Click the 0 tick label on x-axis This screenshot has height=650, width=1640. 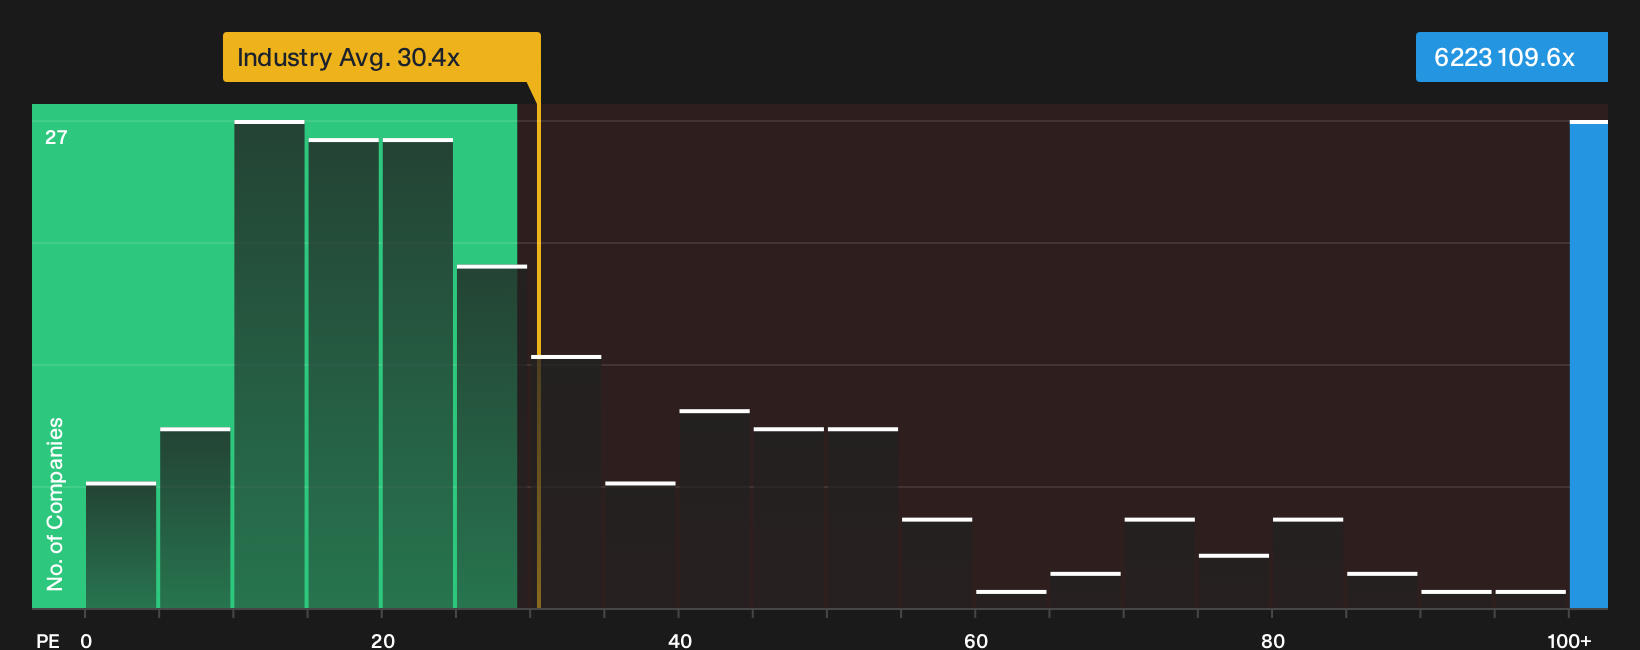pos(86,640)
